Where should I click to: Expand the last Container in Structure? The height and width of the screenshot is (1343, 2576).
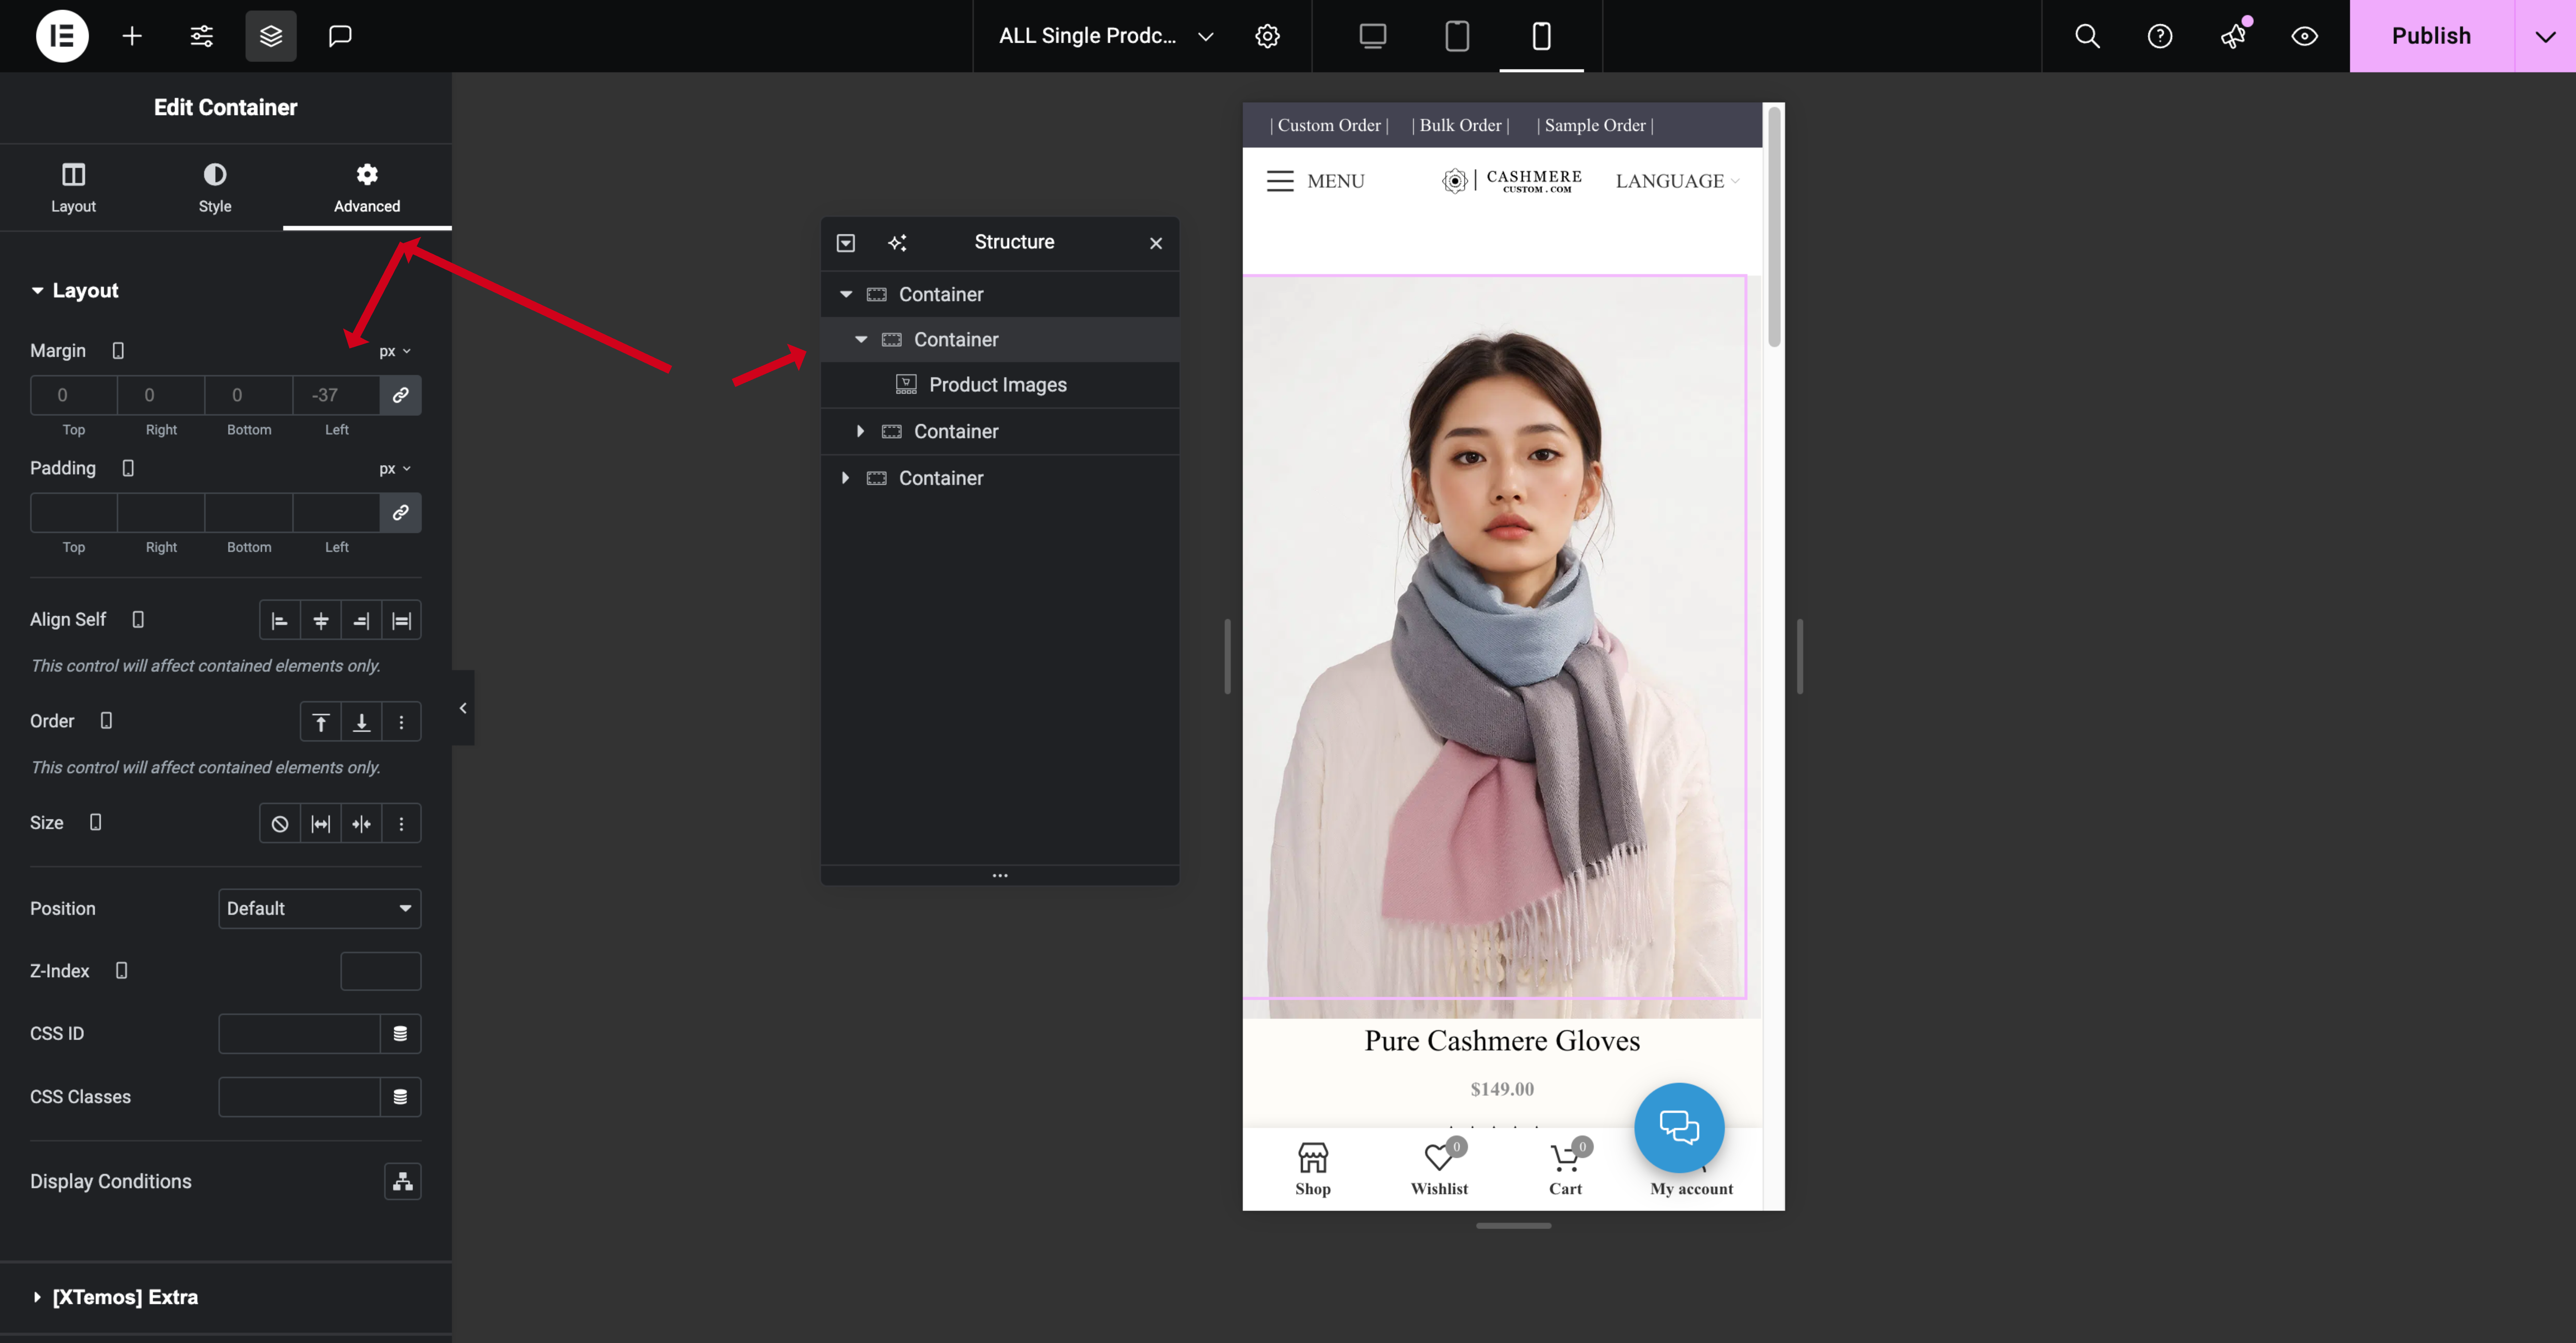[846, 478]
